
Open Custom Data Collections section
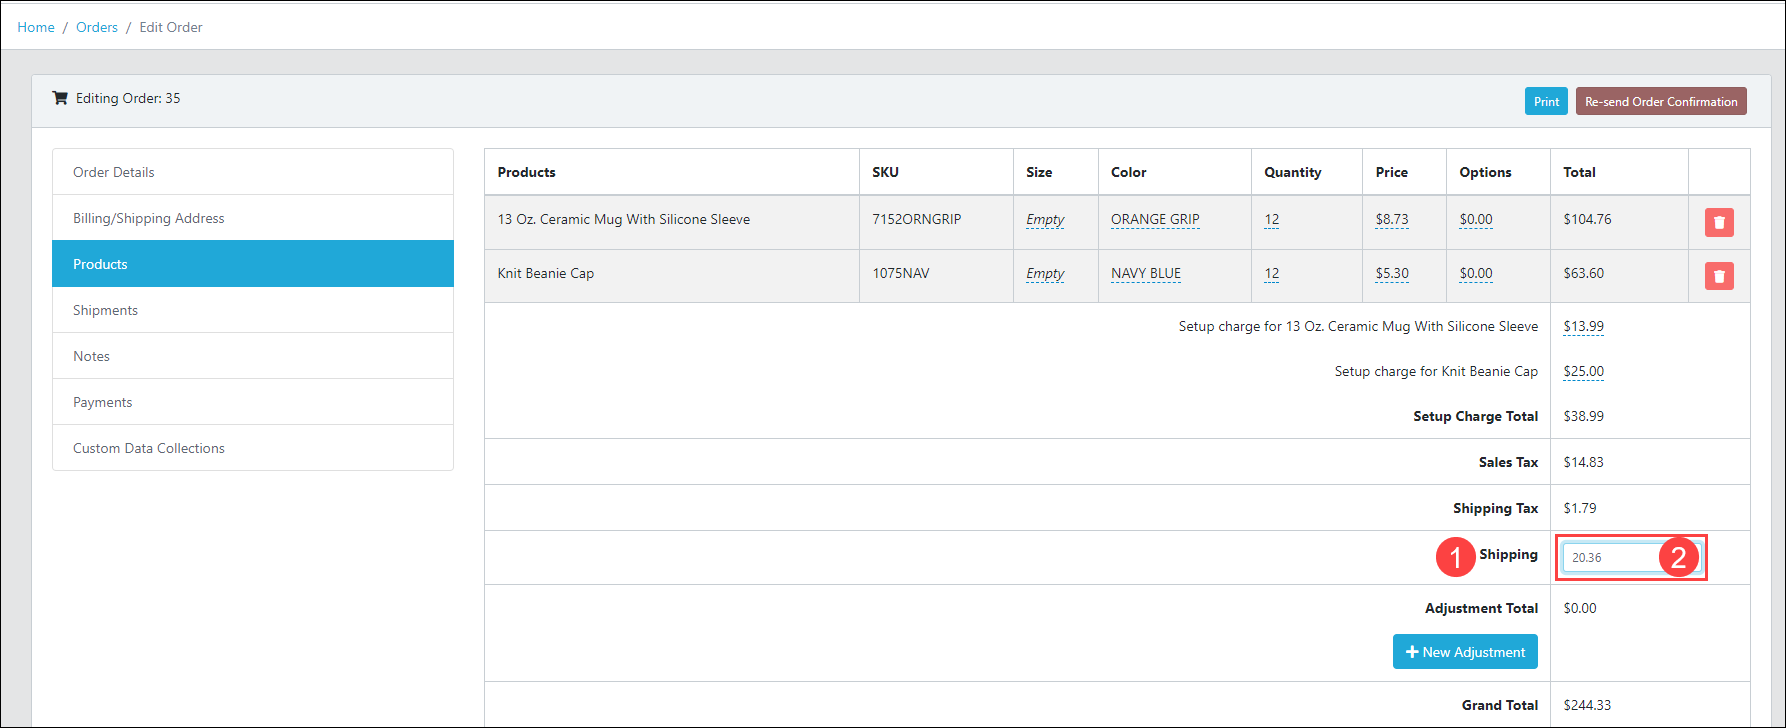pos(253,448)
